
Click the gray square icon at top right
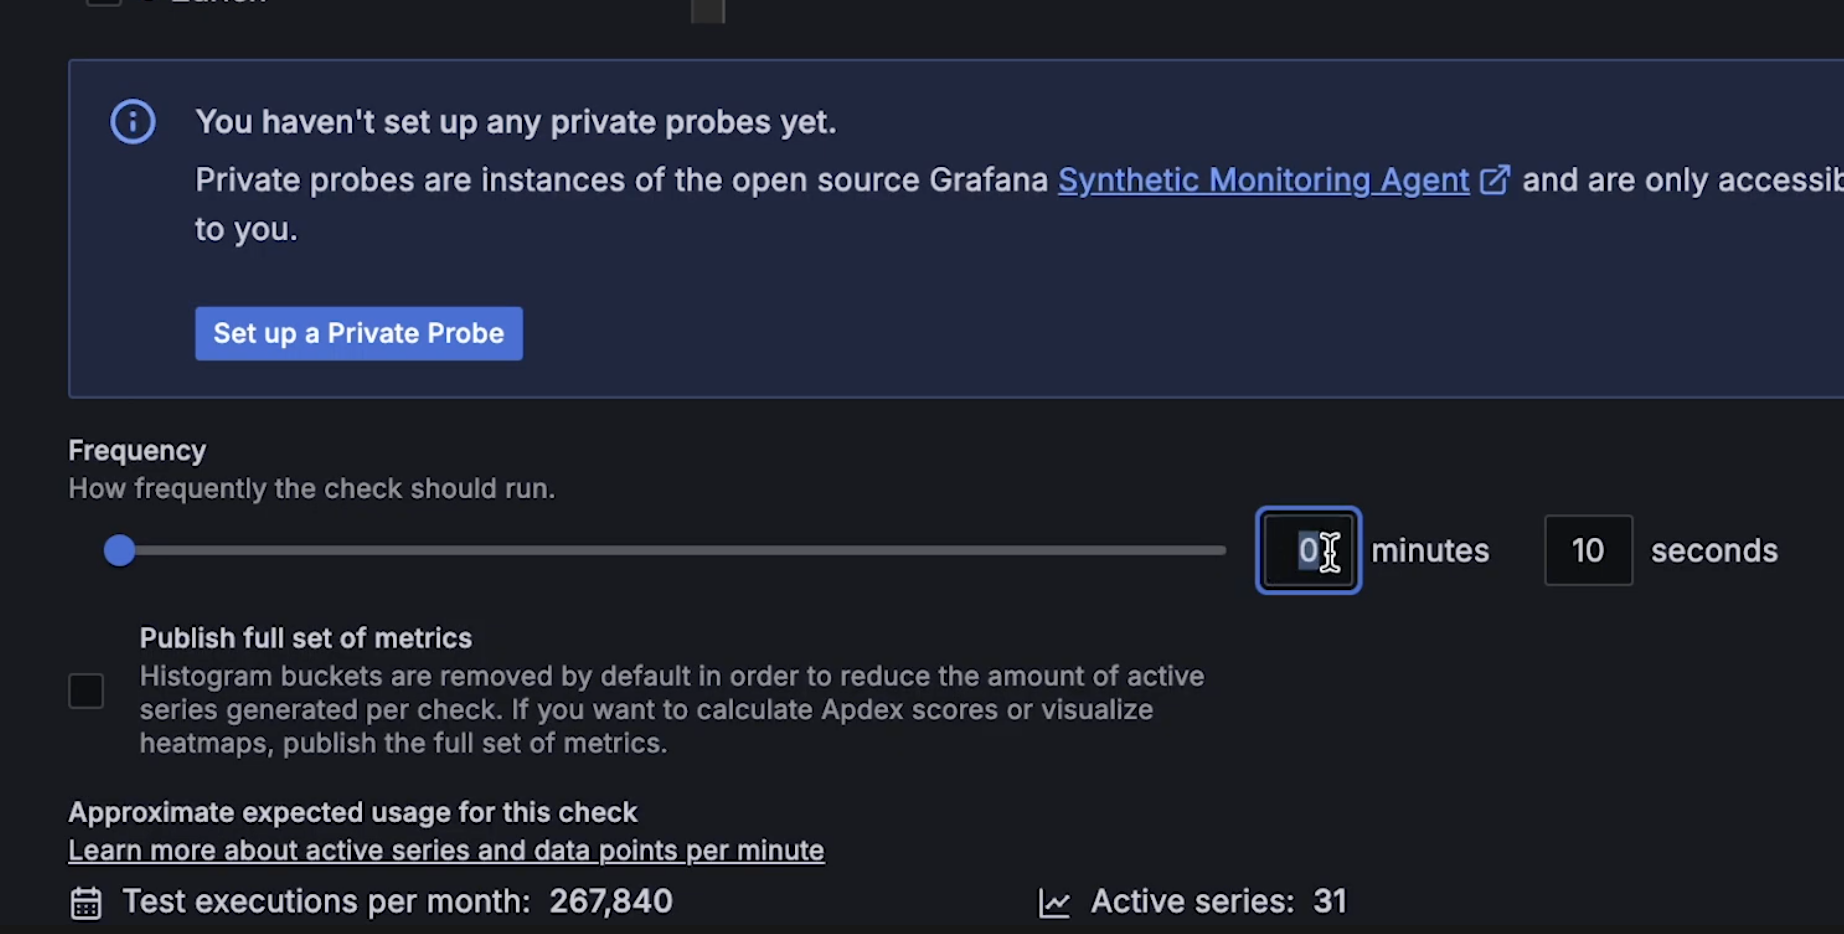(707, 12)
